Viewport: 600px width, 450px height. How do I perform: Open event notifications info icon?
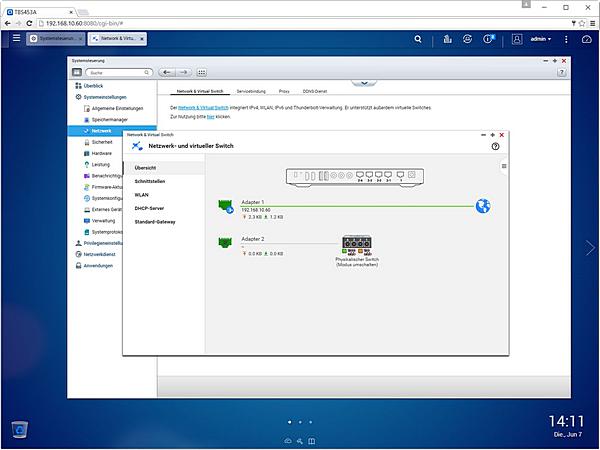[488, 39]
